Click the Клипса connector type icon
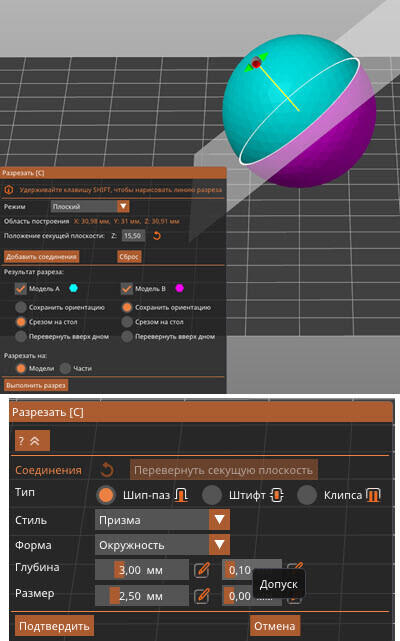Screen dimensions: 400x641 [373, 495]
